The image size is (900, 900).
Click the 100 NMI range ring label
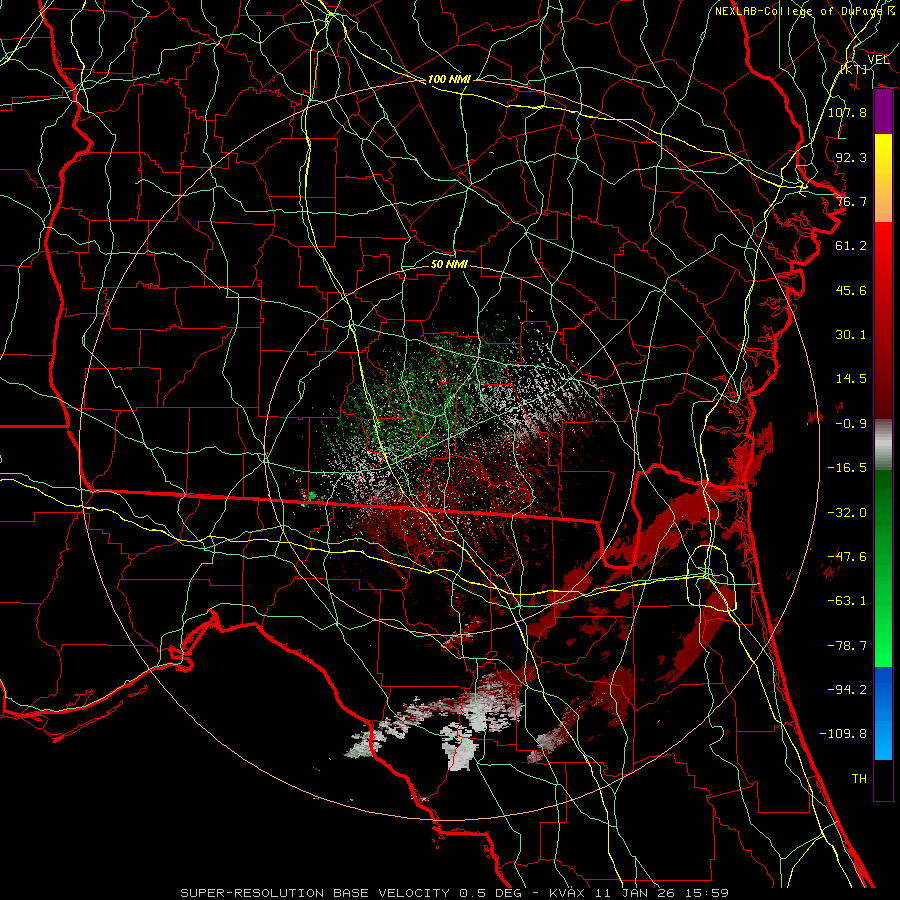click(x=449, y=79)
